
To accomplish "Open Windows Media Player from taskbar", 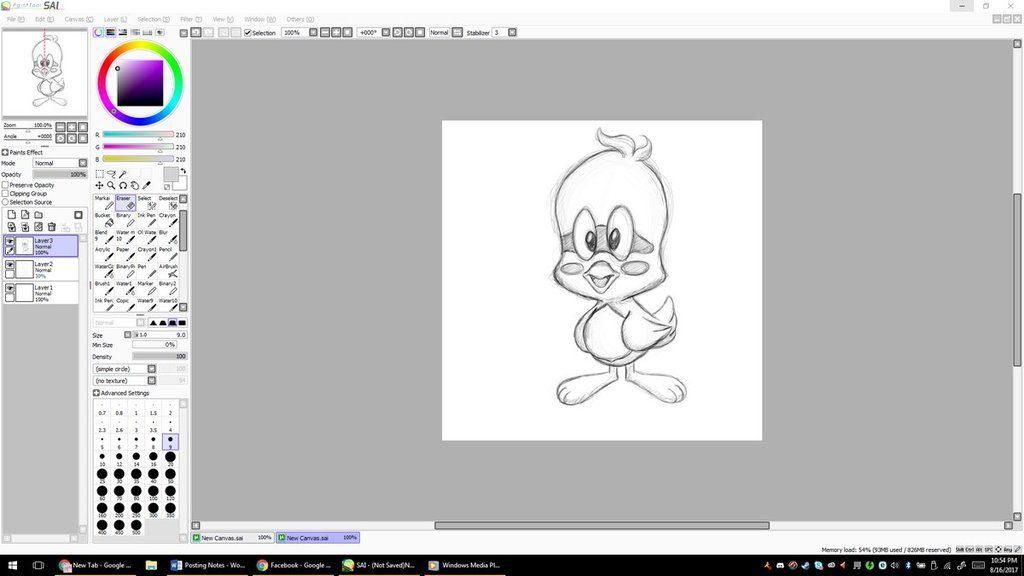I will click(463, 565).
